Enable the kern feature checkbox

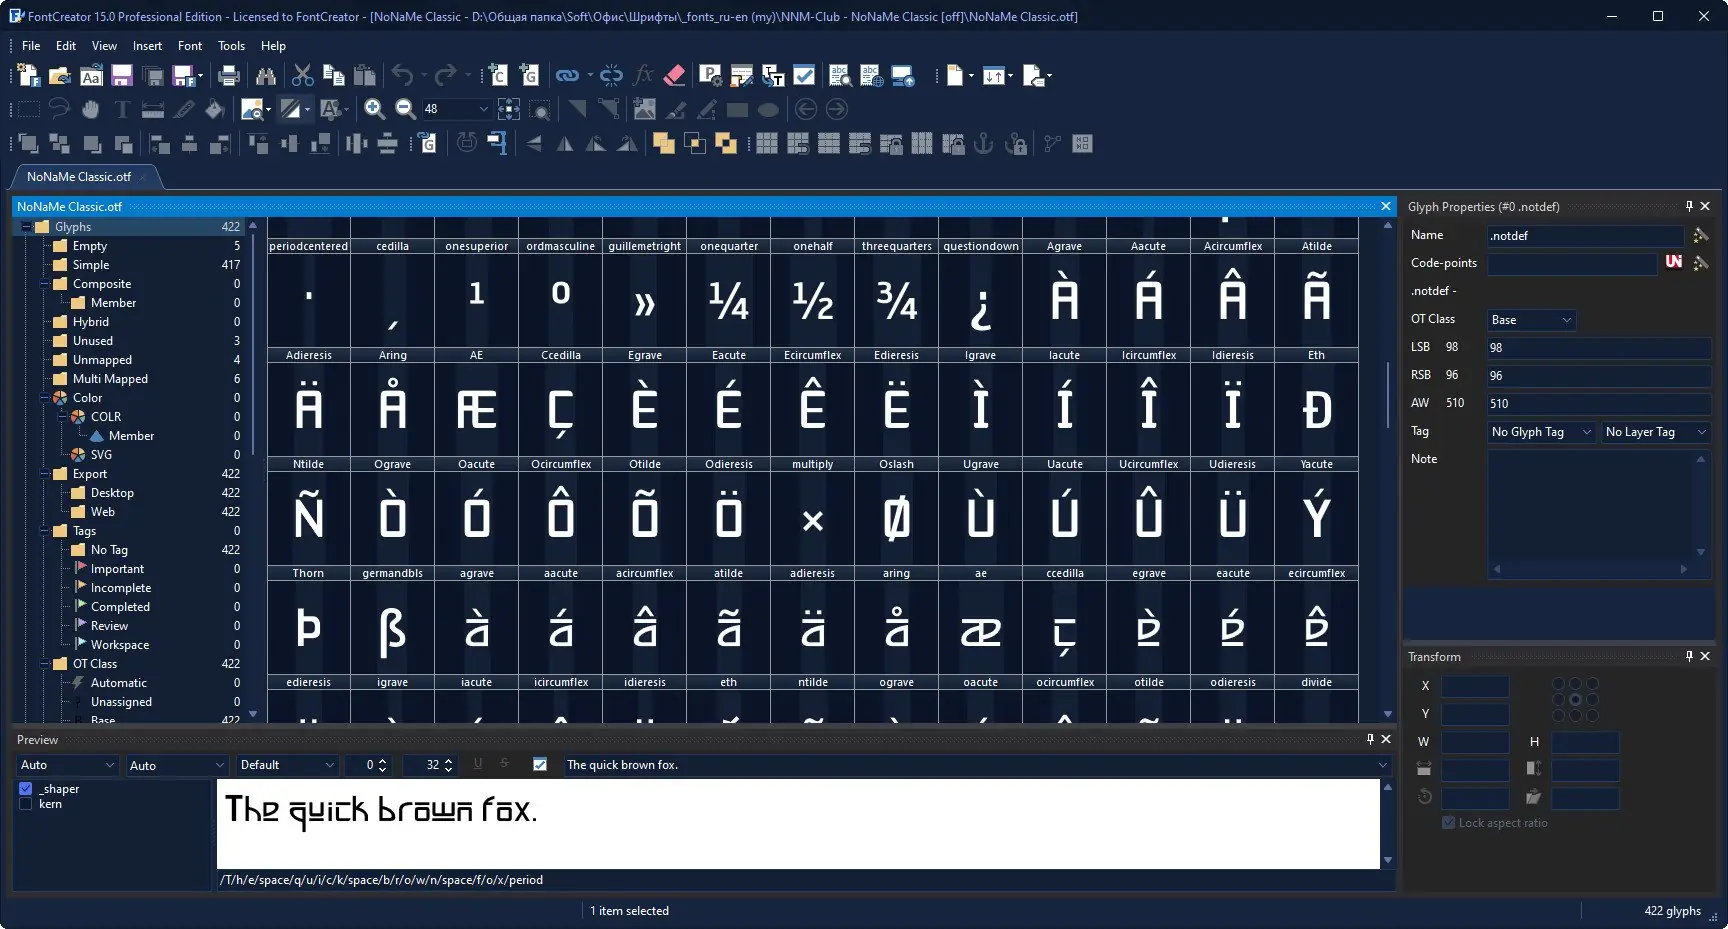pos(26,804)
